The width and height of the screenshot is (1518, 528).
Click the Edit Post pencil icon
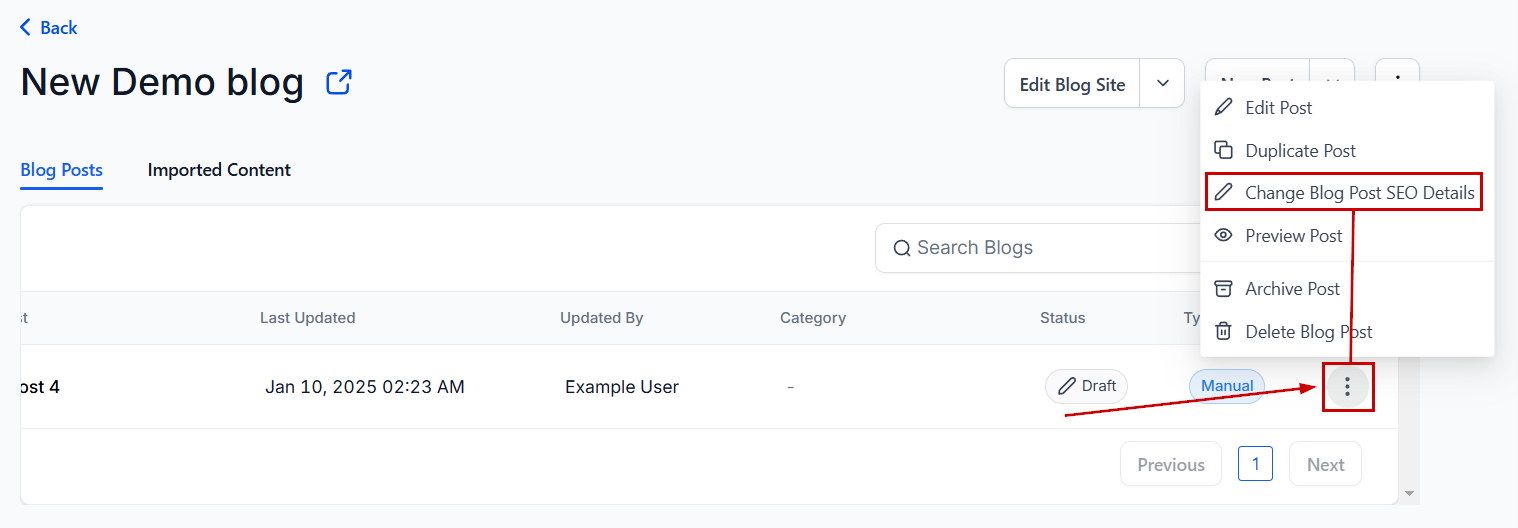point(1223,107)
